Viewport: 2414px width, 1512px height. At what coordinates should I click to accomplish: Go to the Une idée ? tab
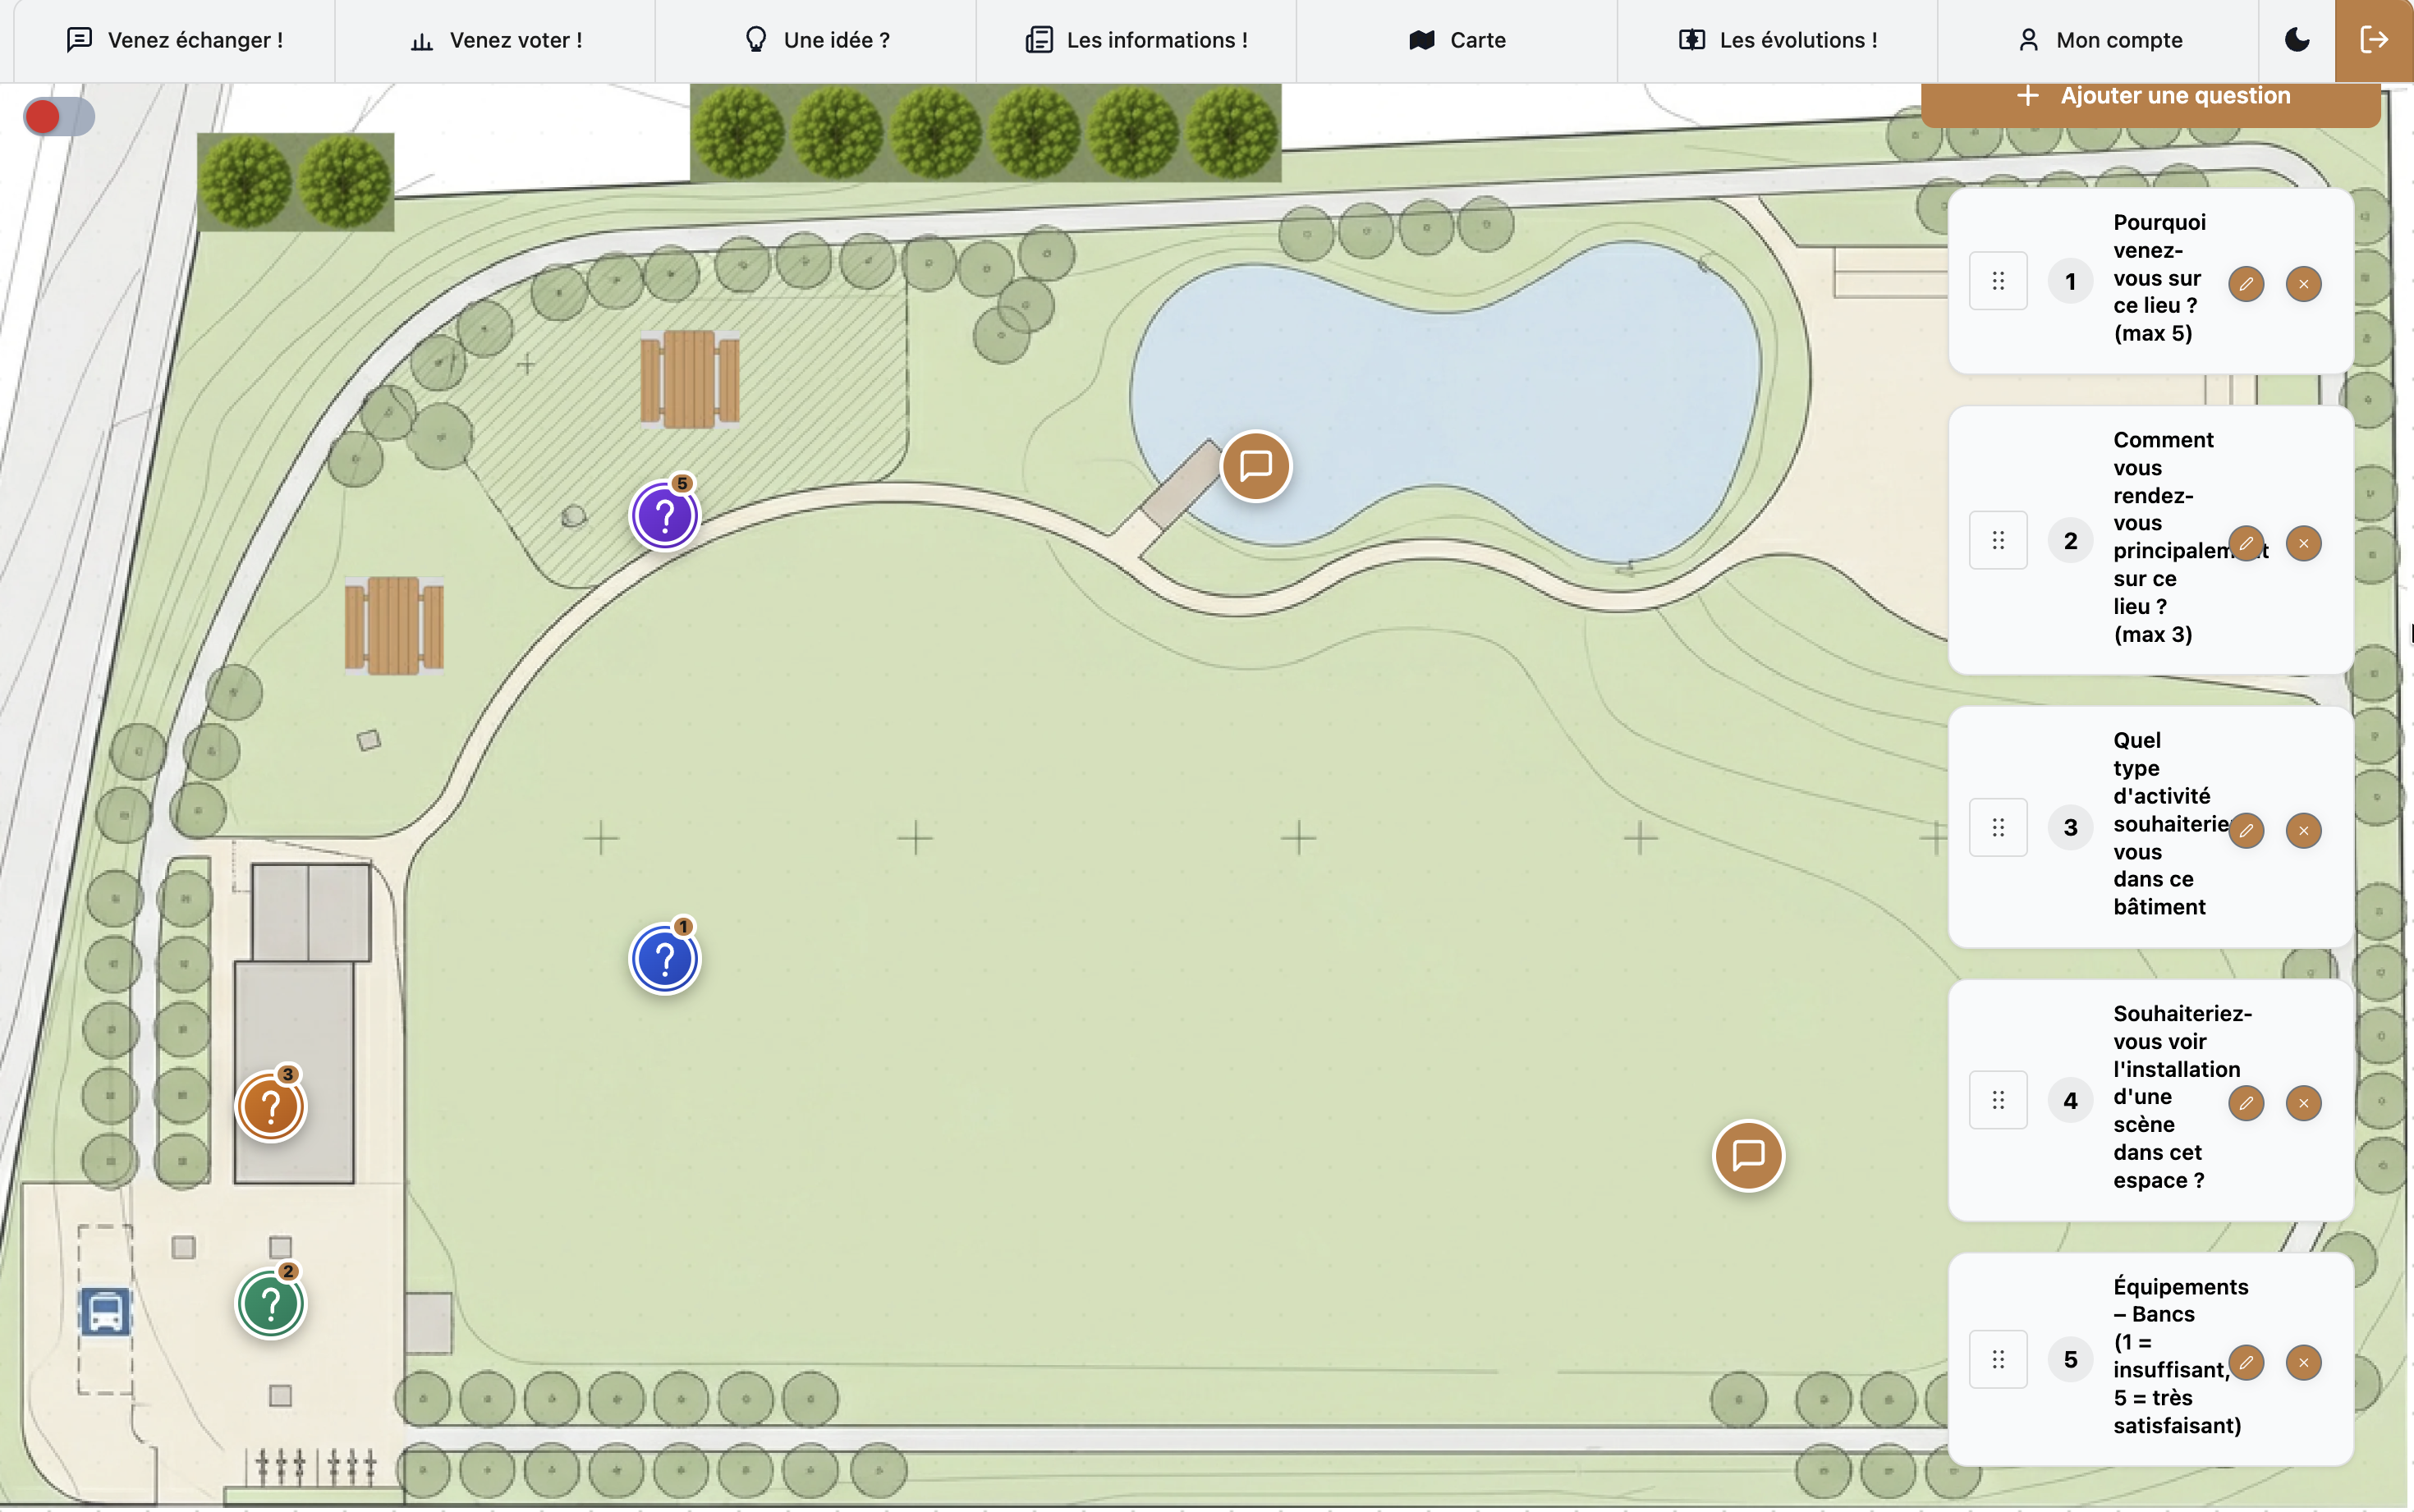point(816,40)
